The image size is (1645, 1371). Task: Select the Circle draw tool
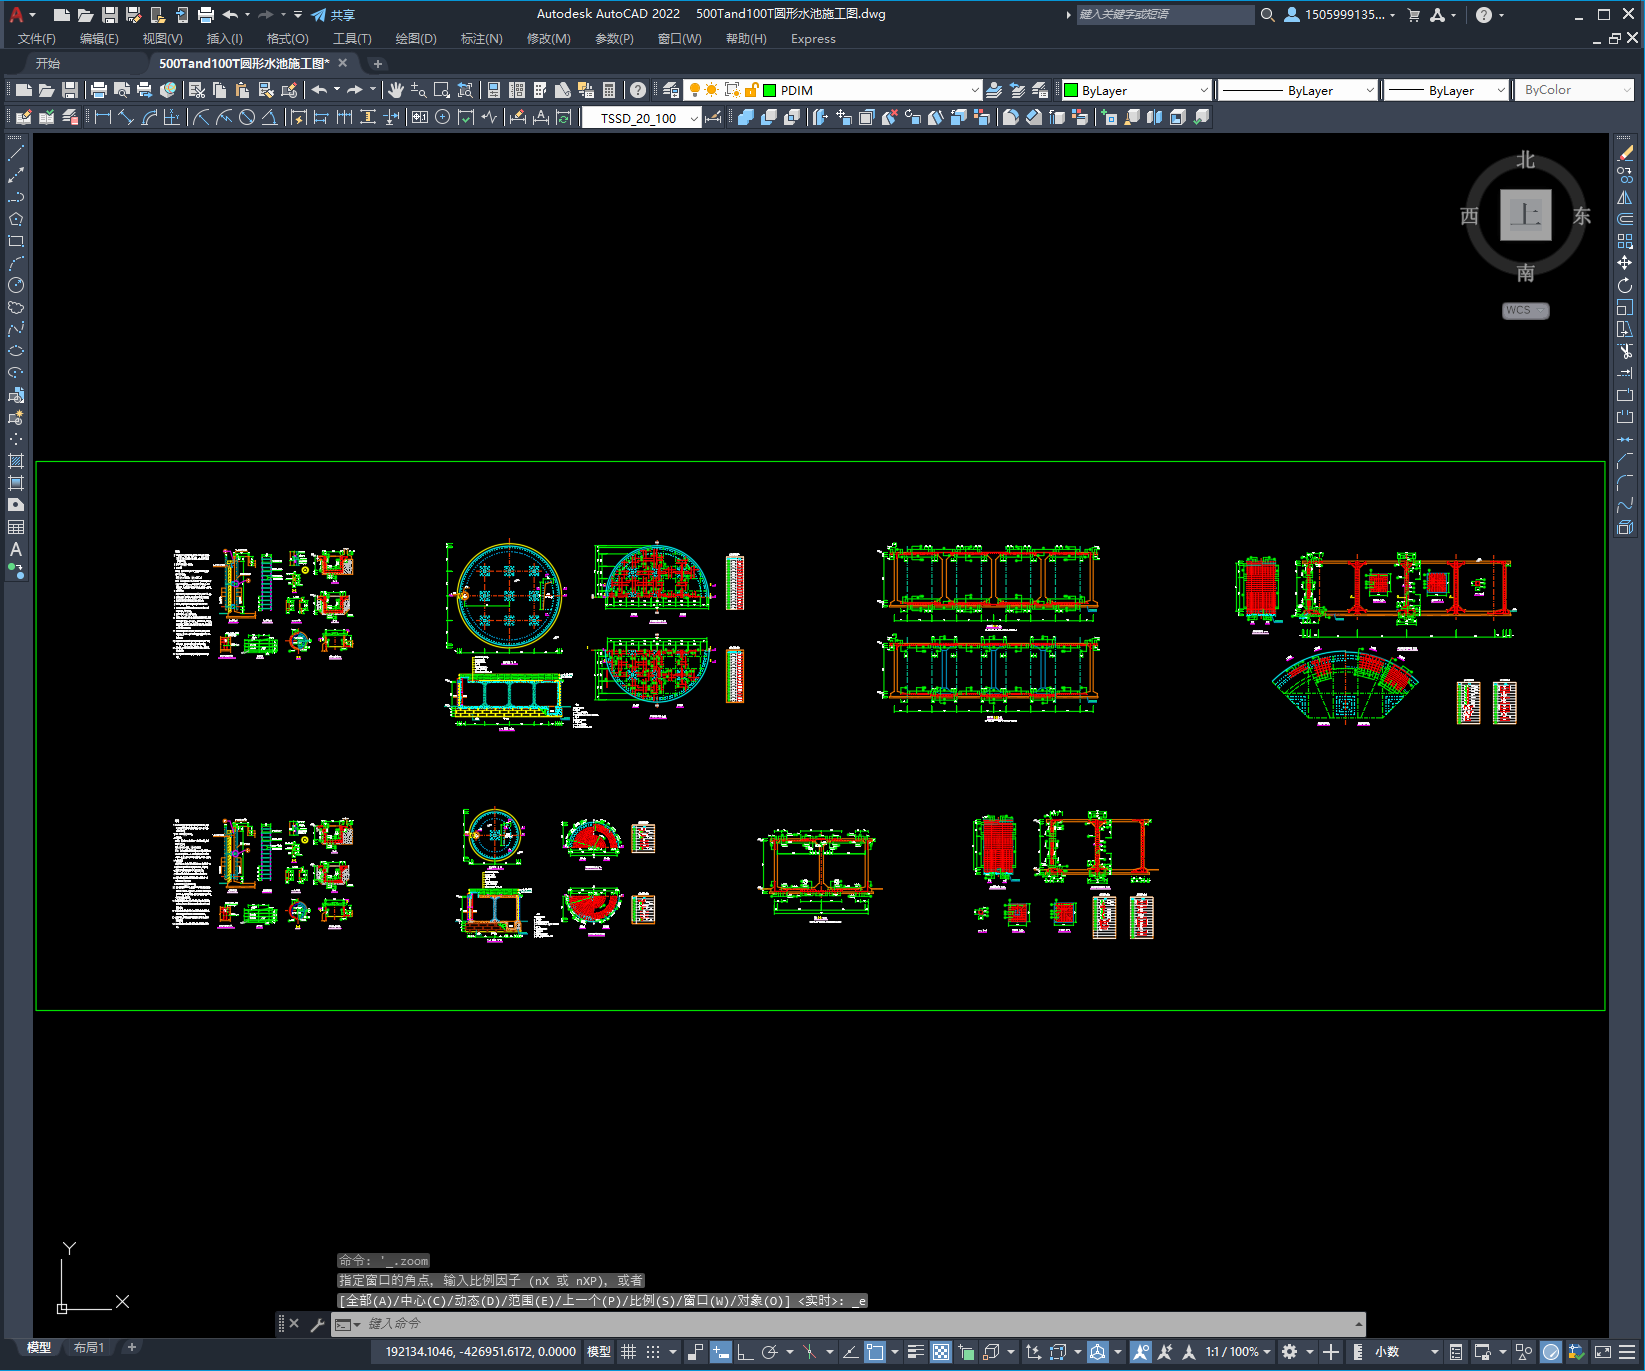point(16,285)
